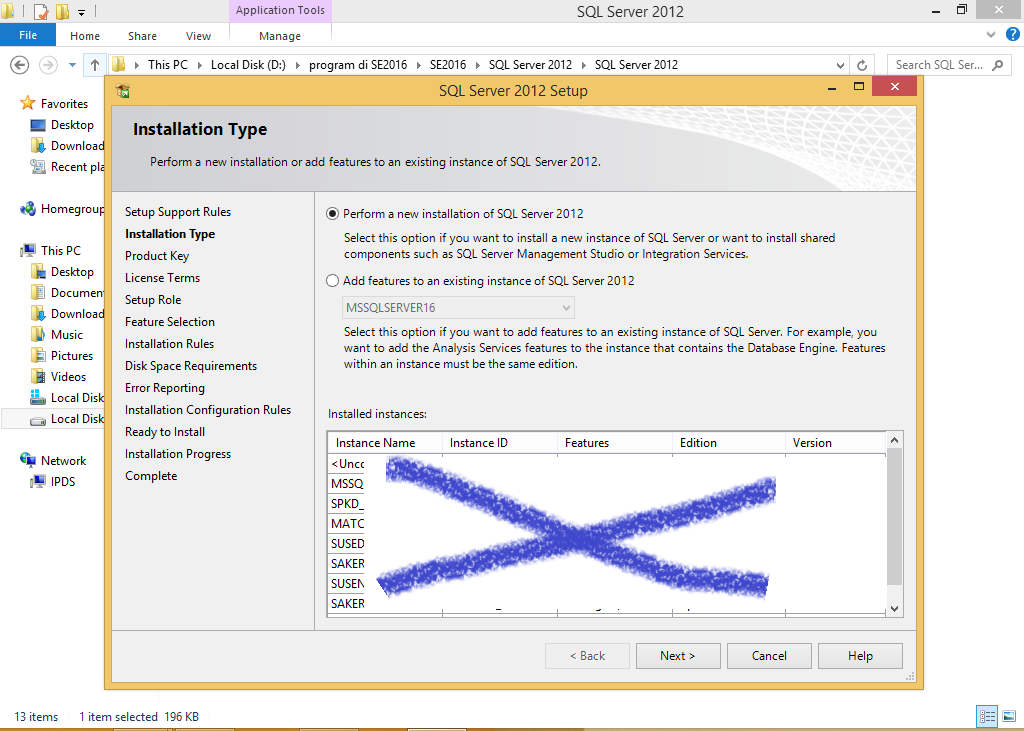Open the MSSQLSERVER16 instance dropdown
Image resolution: width=1024 pixels, height=731 pixels.
458,307
